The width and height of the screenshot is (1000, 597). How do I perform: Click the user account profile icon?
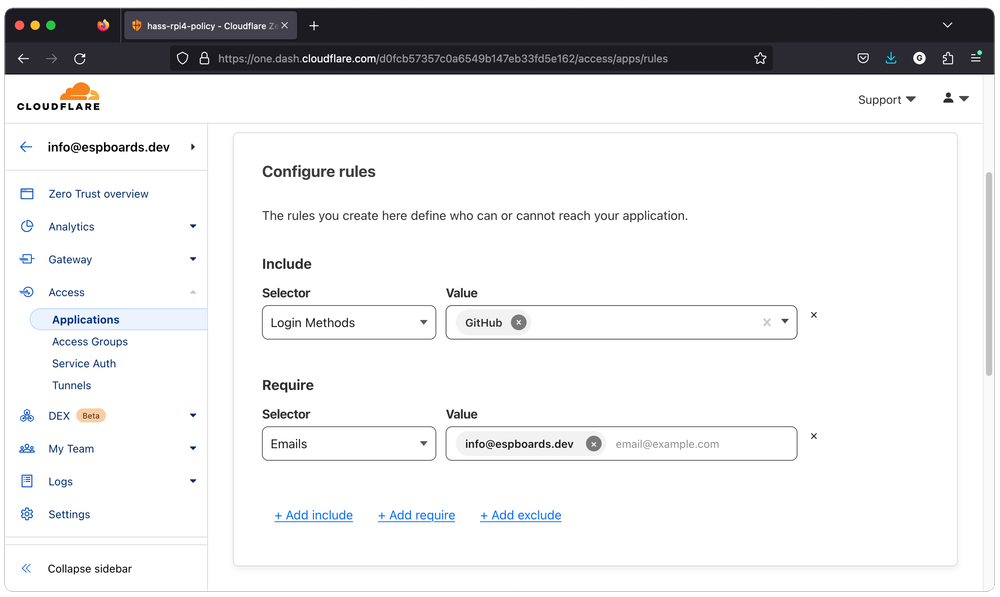955,98
